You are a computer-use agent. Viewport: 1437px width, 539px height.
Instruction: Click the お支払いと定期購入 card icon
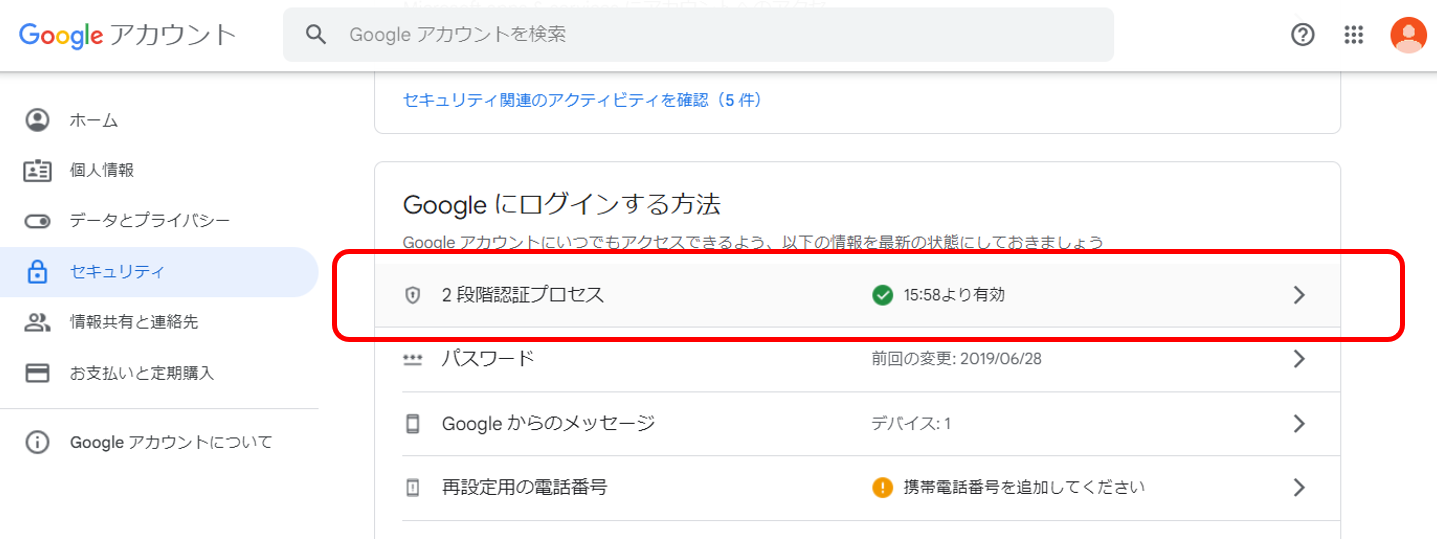point(37,373)
